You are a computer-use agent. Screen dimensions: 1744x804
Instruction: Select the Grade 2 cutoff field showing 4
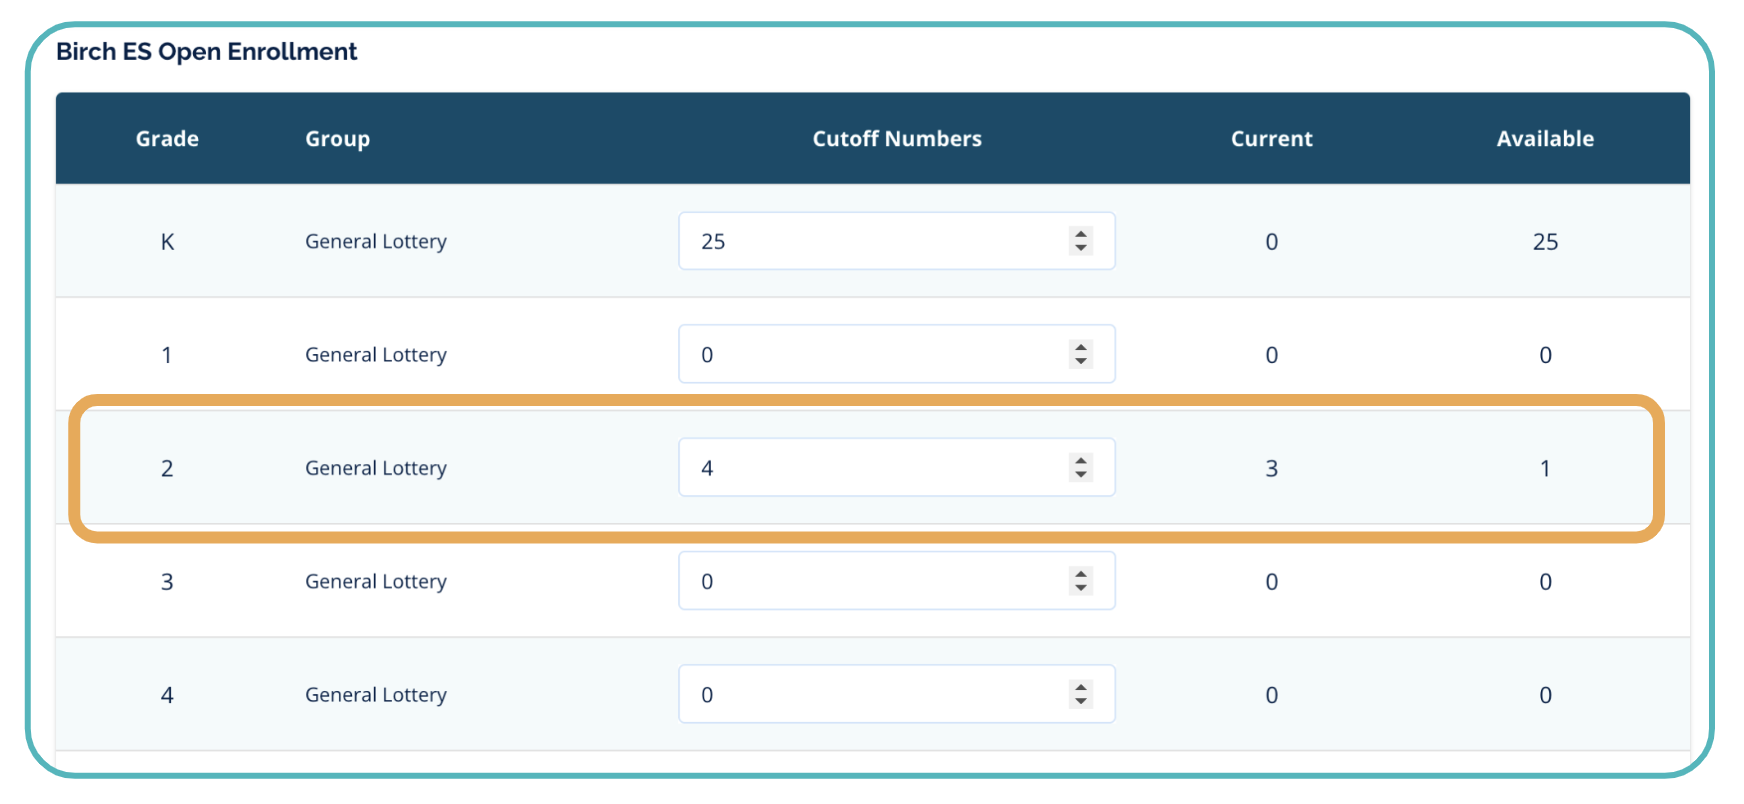coord(870,467)
